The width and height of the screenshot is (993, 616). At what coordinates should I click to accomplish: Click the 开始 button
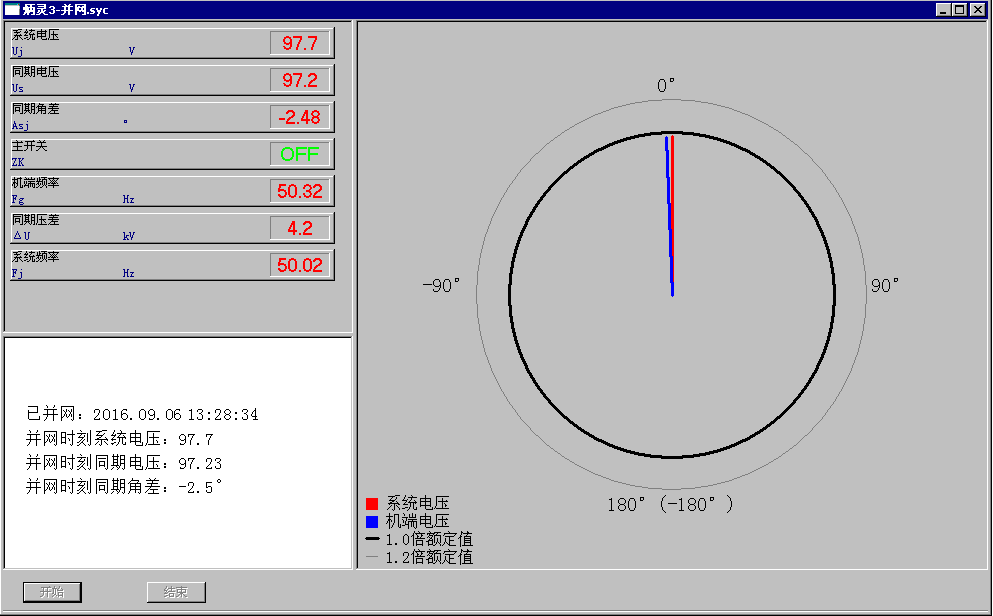point(52,592)
